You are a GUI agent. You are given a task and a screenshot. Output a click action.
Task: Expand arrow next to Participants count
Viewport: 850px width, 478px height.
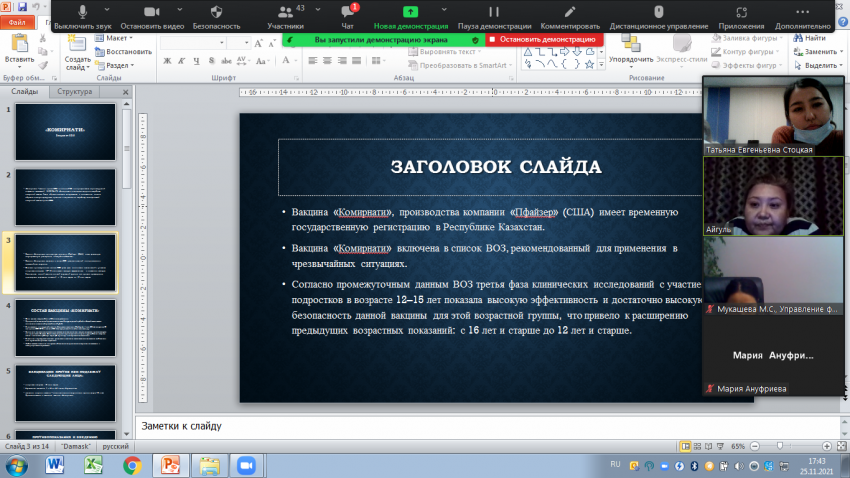[x=318, y=10]
